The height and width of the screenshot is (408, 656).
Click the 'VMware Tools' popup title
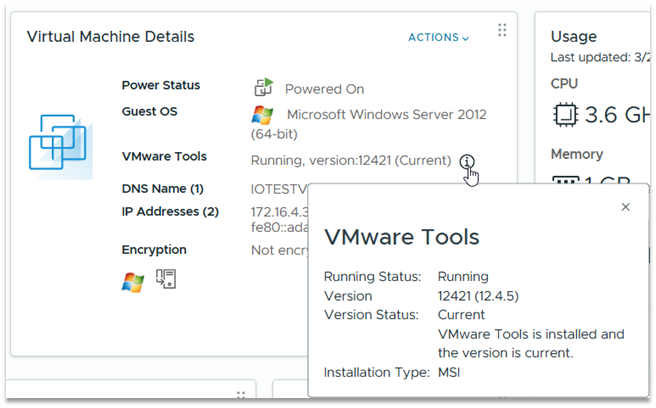tap(402, 237)
